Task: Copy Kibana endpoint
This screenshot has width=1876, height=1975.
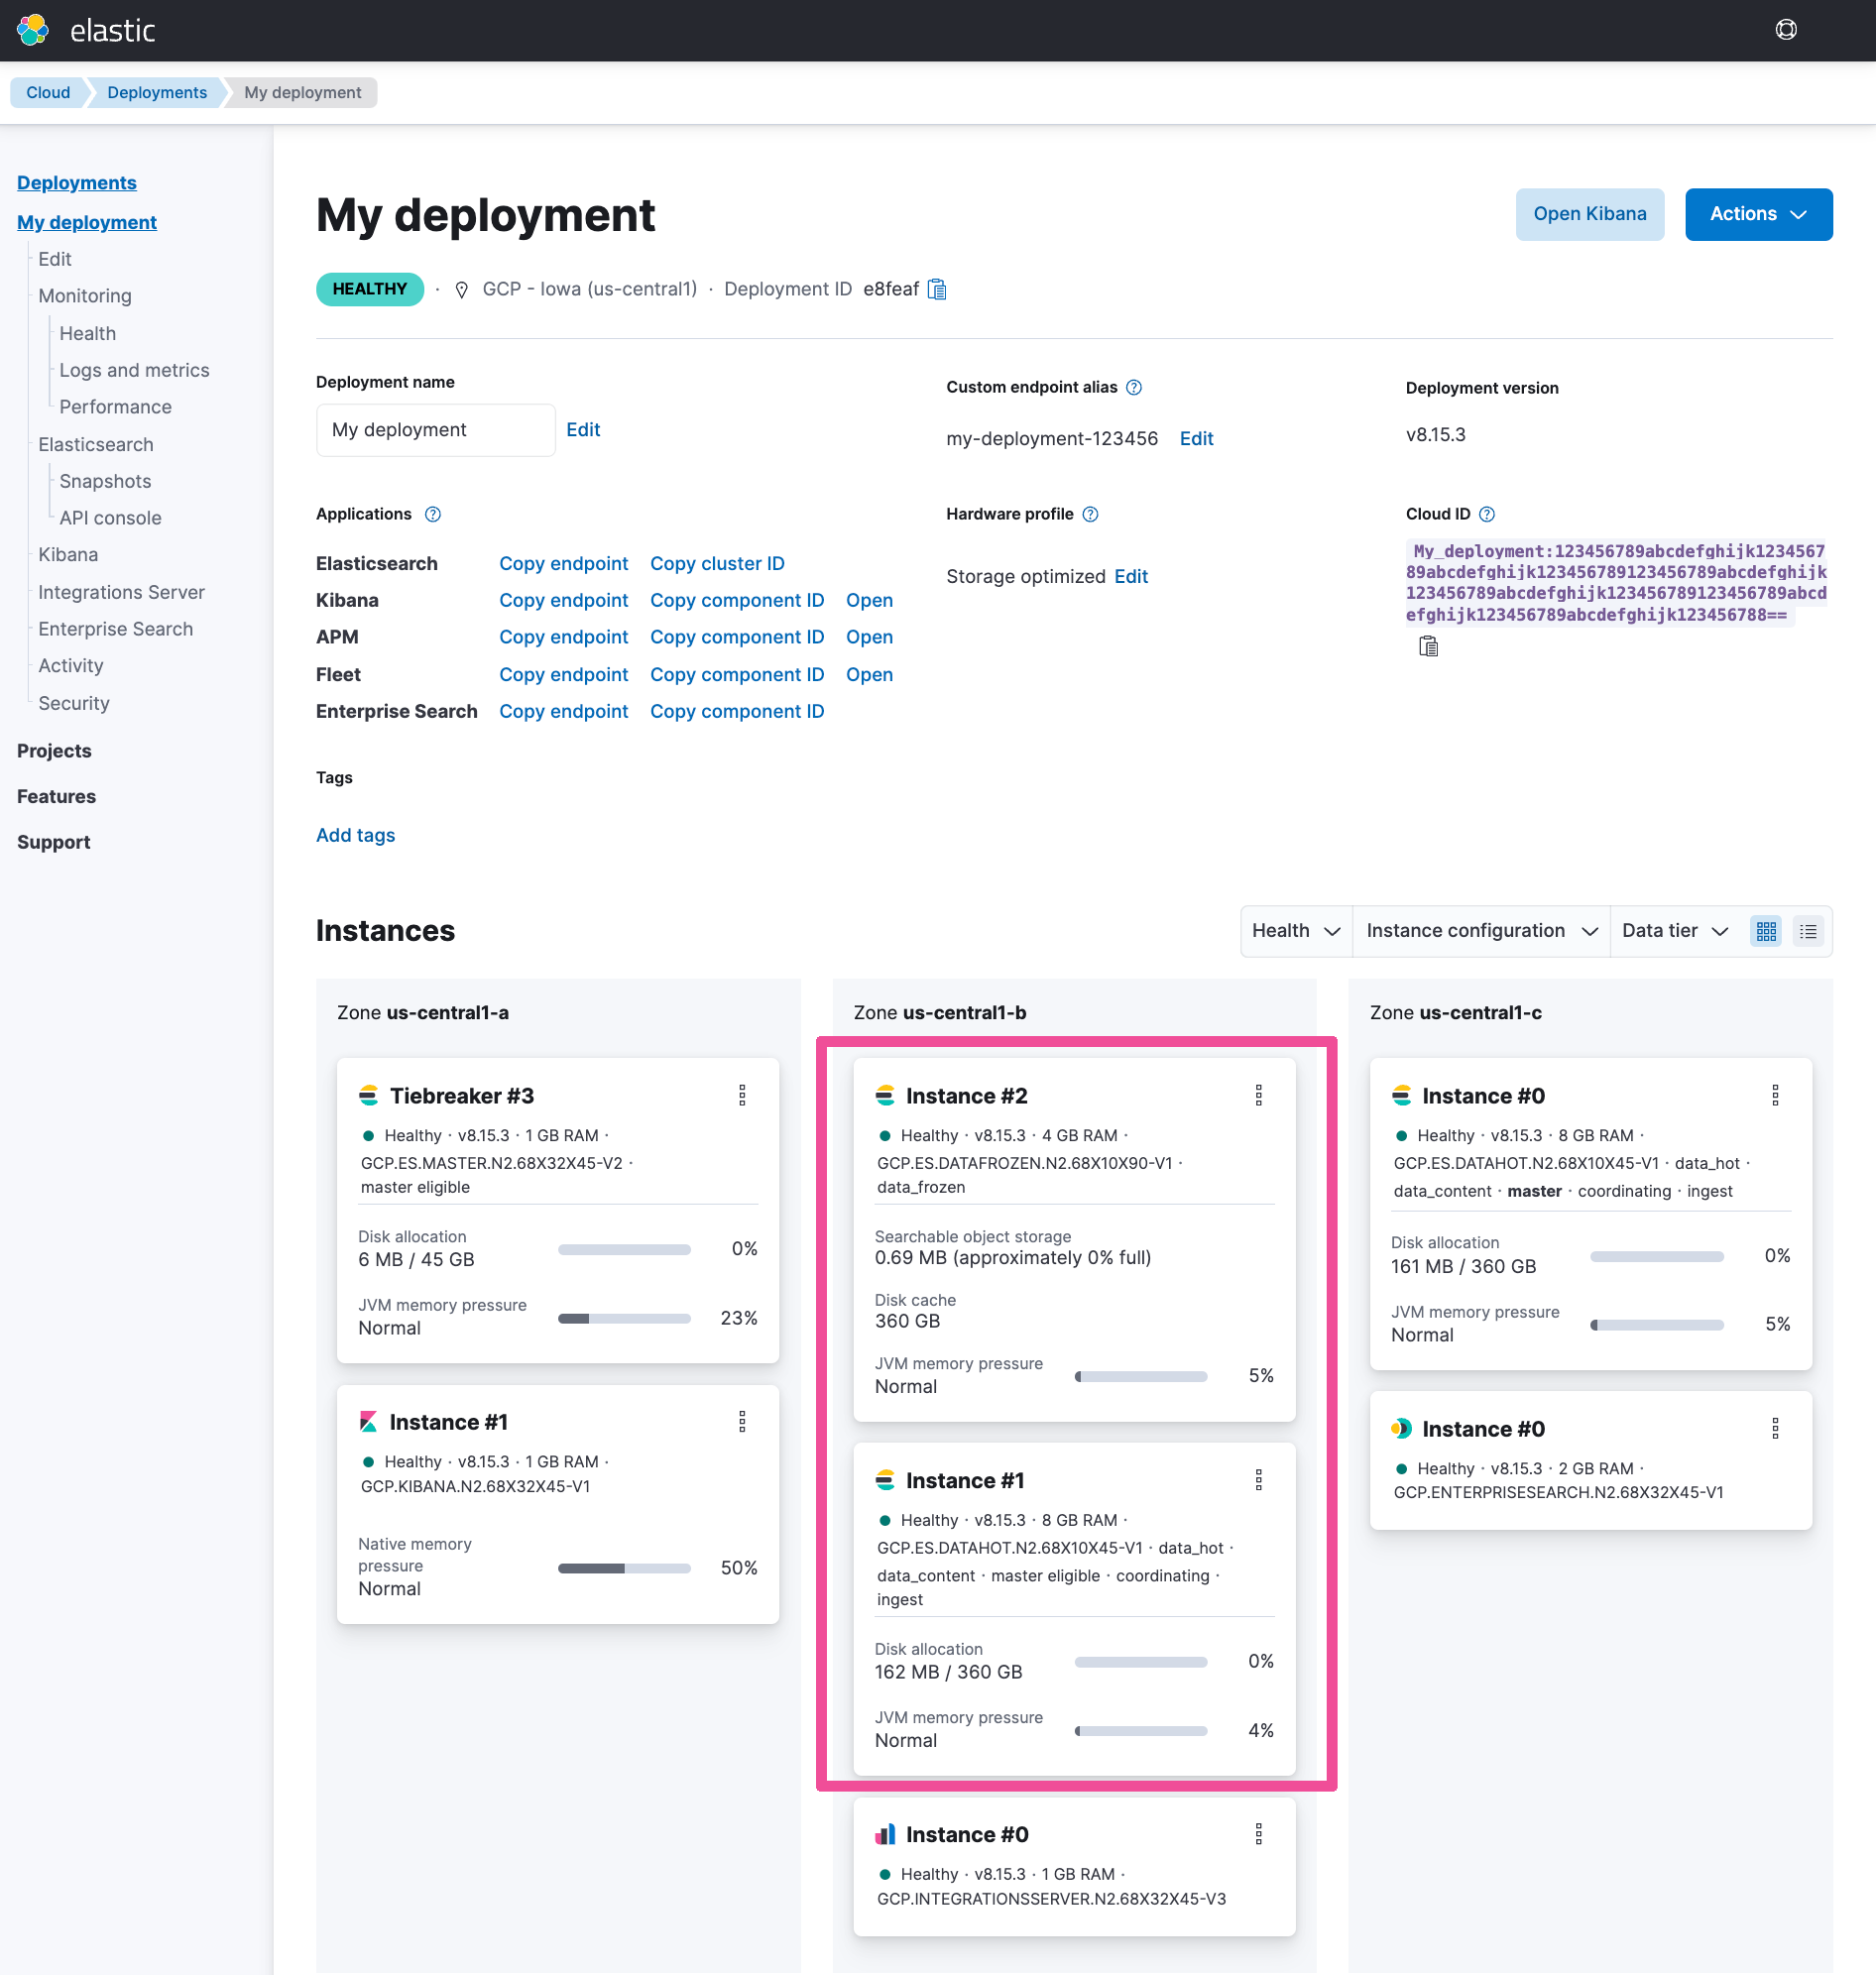Action: 563,600
